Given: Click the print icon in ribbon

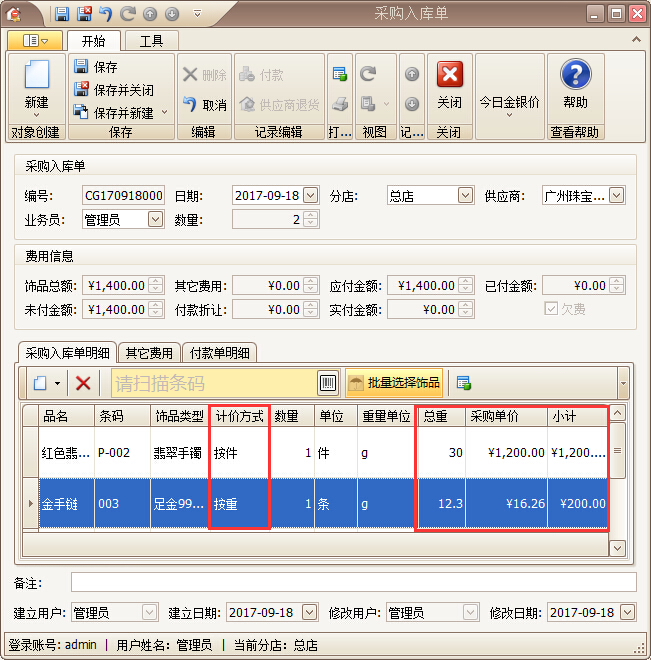Looking at the screenshot, I should (x=340, y=104).
